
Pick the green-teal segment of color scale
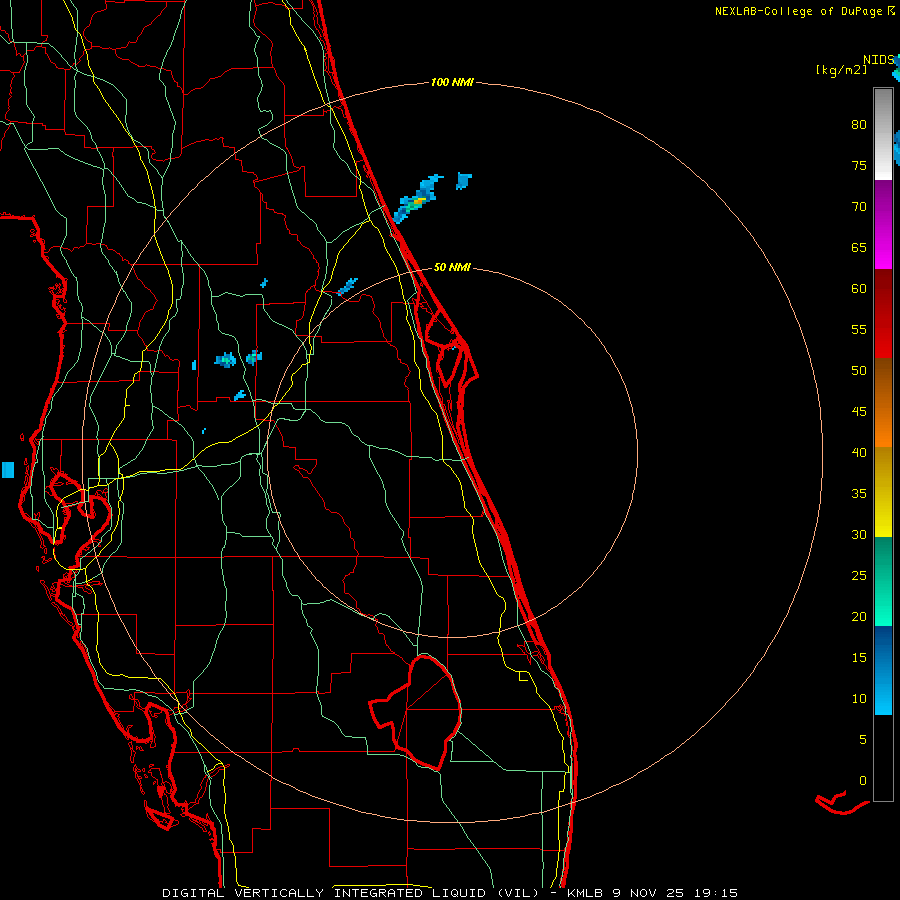[883, 581]
